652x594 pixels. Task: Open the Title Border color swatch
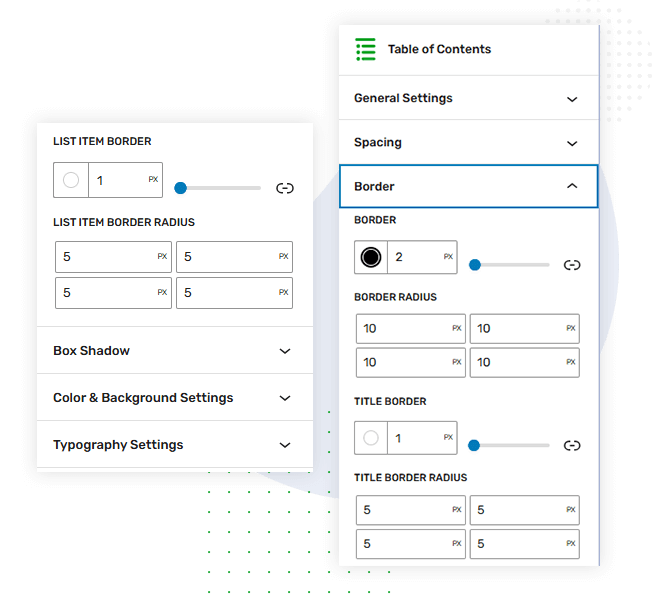[x=371, y=438]
